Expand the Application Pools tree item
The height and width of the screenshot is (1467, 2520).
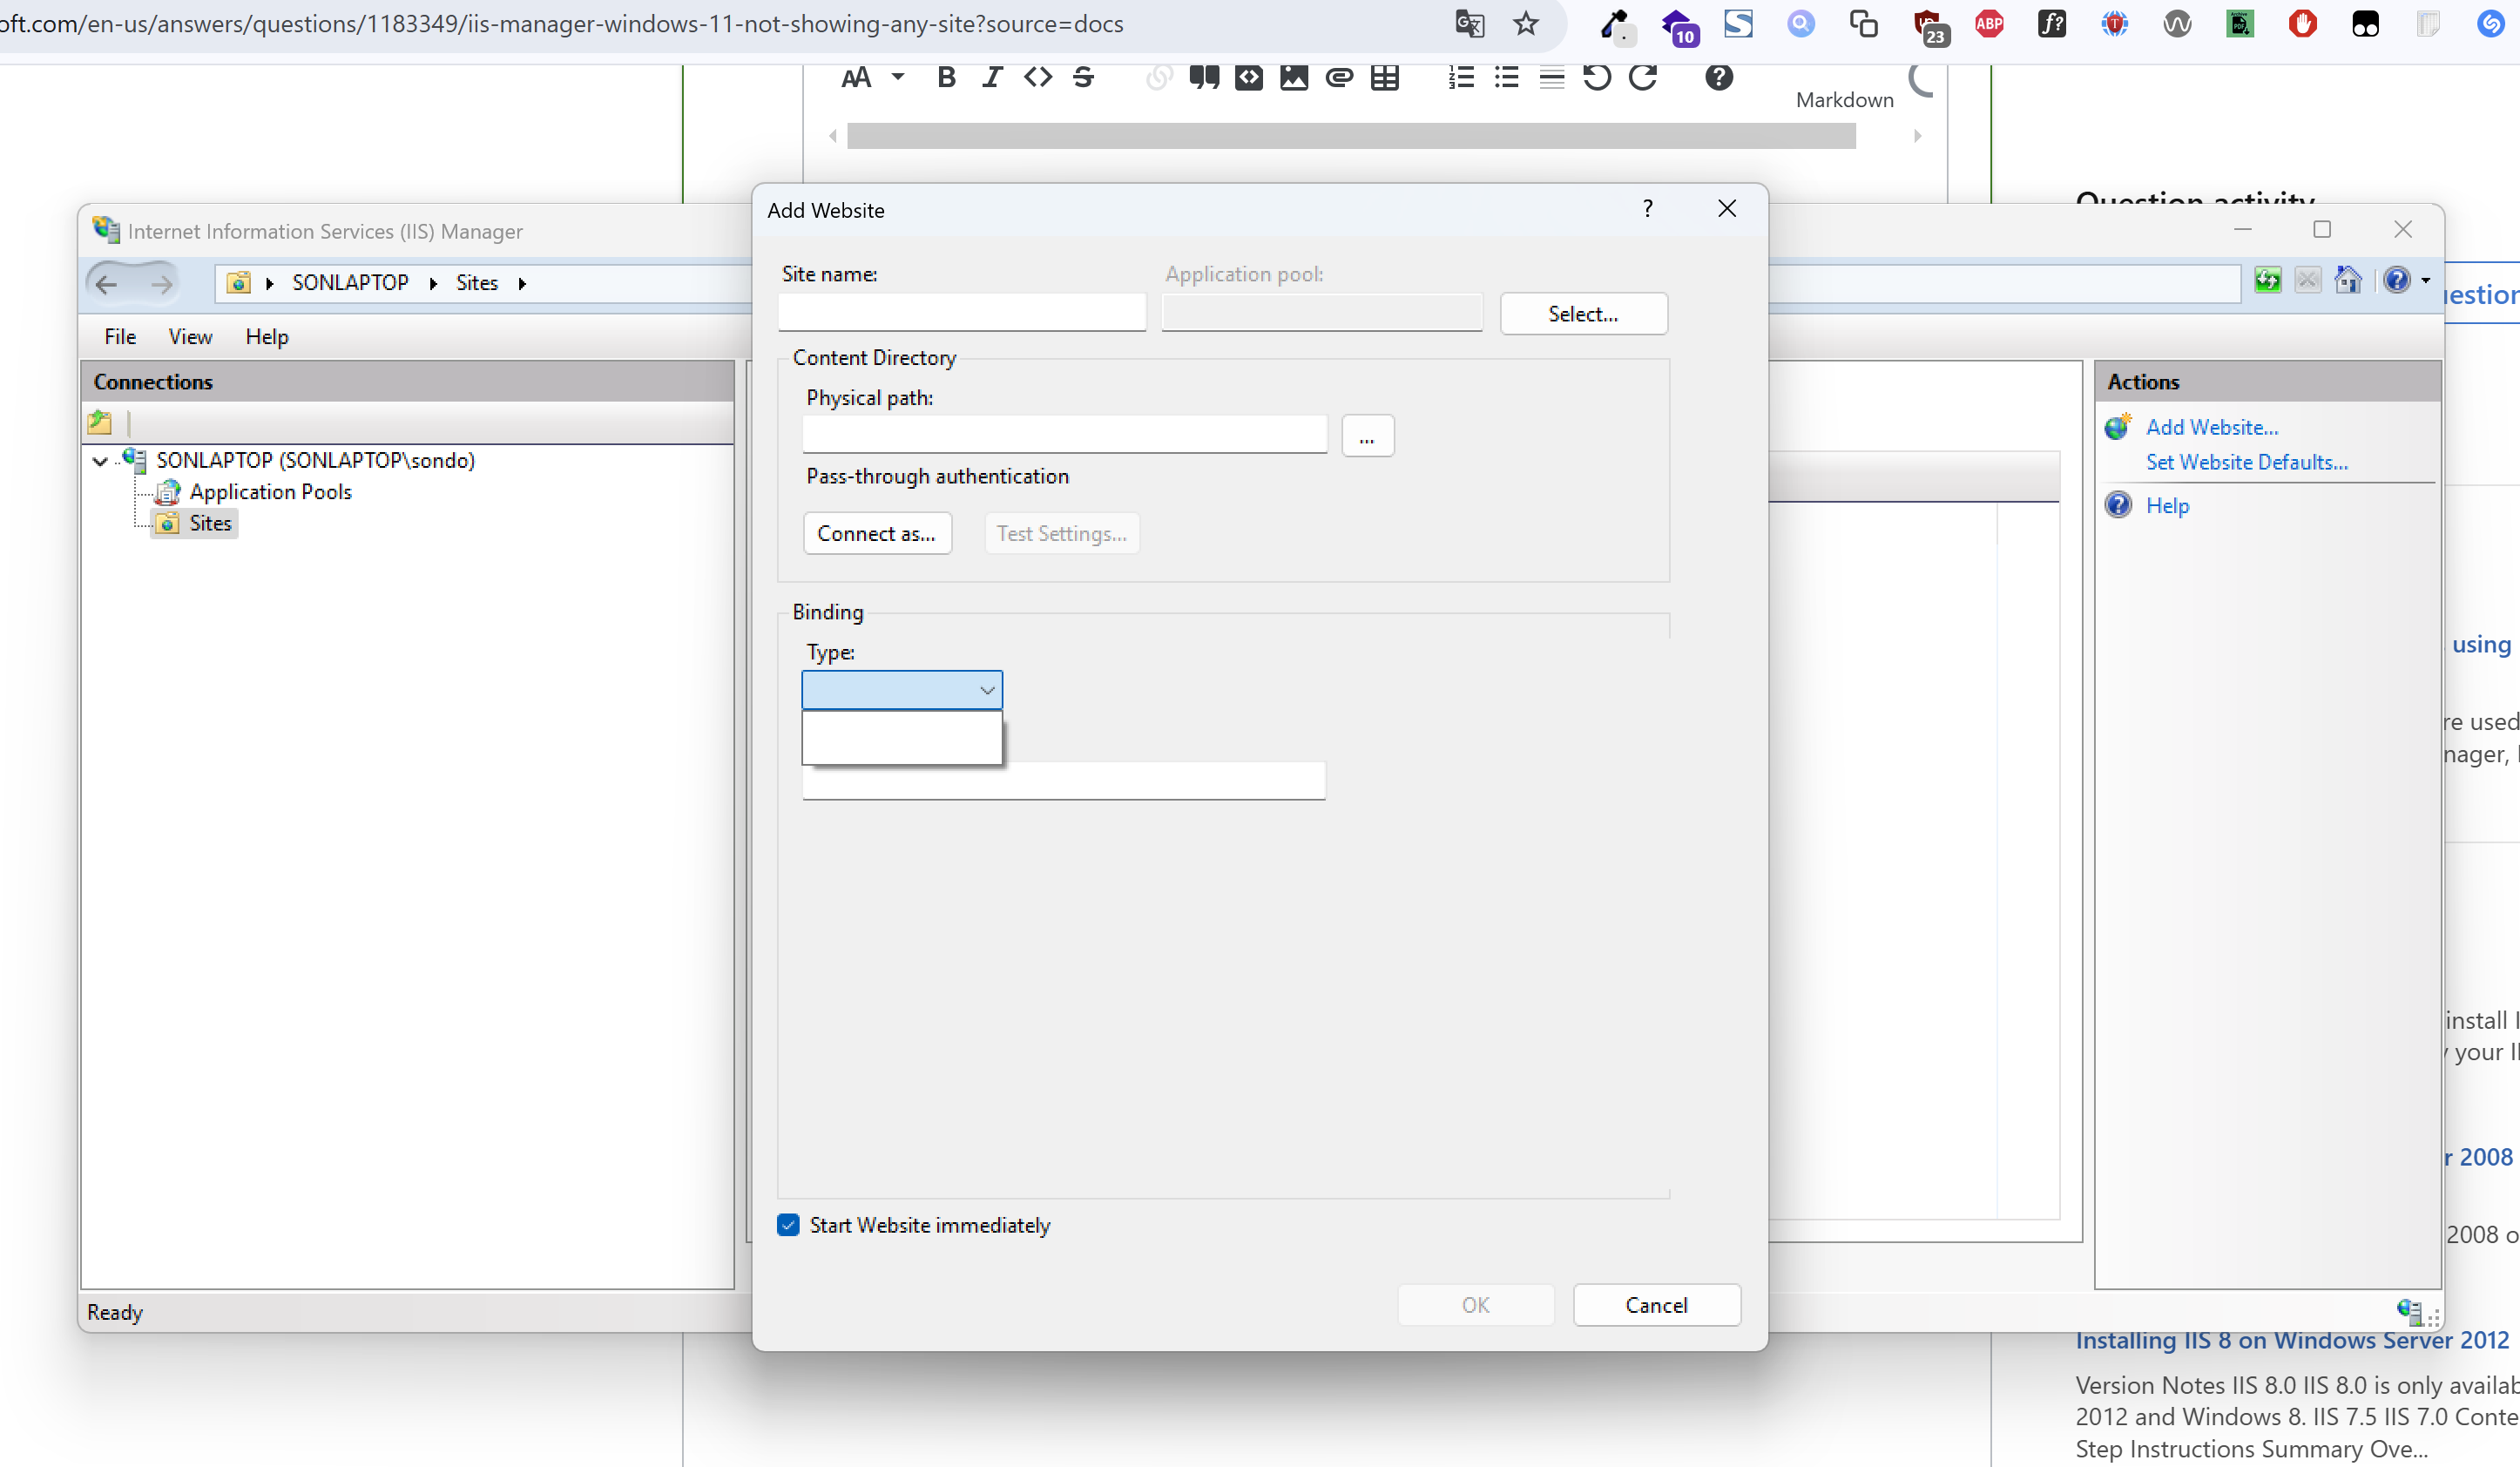point(269,490)
